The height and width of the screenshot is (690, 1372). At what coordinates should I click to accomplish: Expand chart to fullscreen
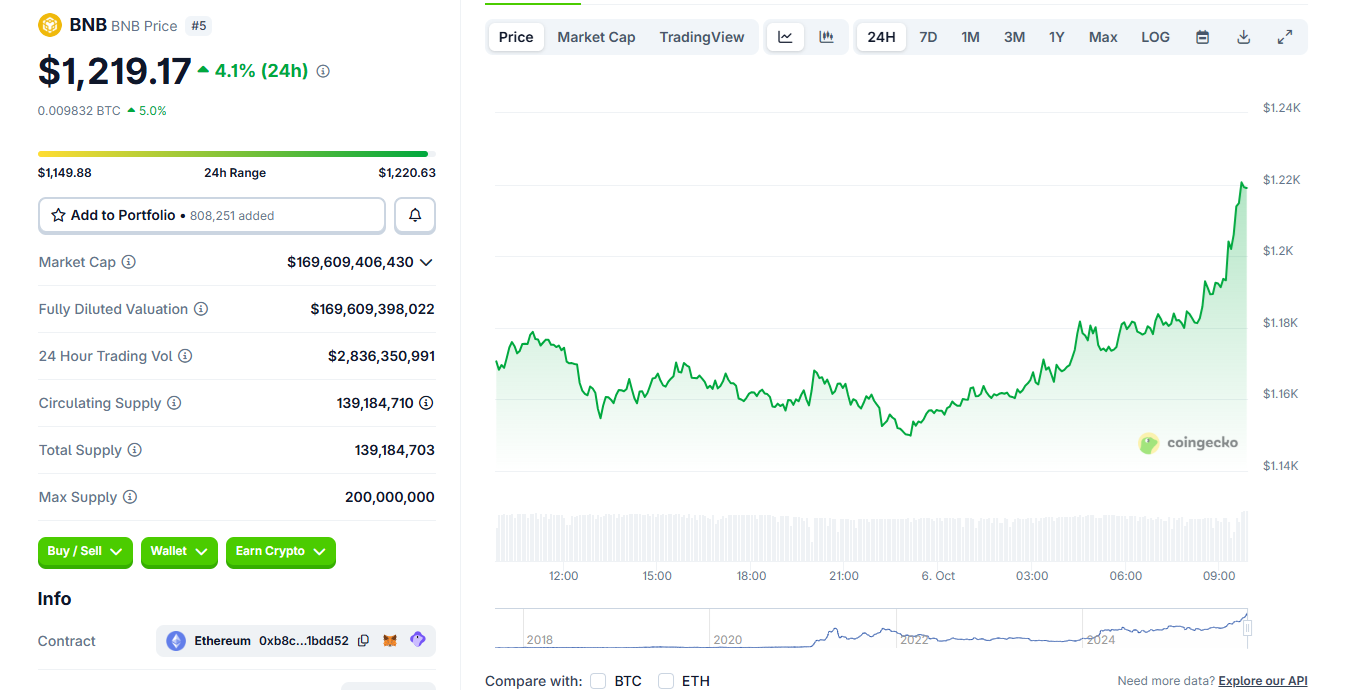(1285, 37)
